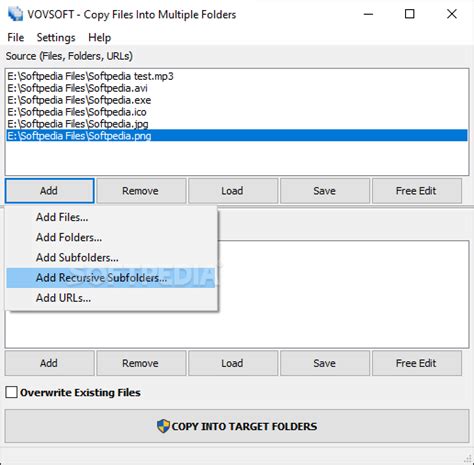Viewport: 474px width, 465px height.
Task: Select Softpedia.avi in source list
Action: point(237,88)
